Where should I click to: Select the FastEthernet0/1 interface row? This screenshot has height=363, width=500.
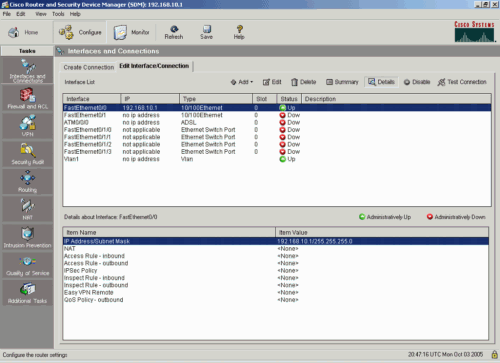pos(277,115)
